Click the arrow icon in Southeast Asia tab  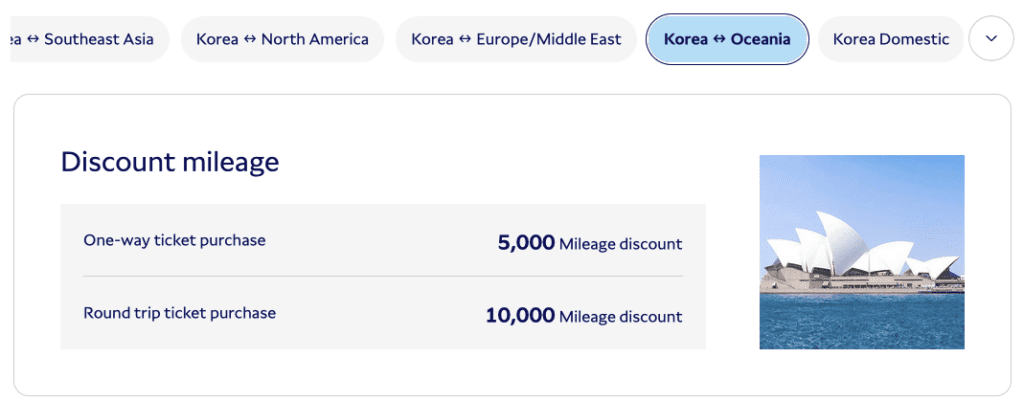(x=33, y=40)
